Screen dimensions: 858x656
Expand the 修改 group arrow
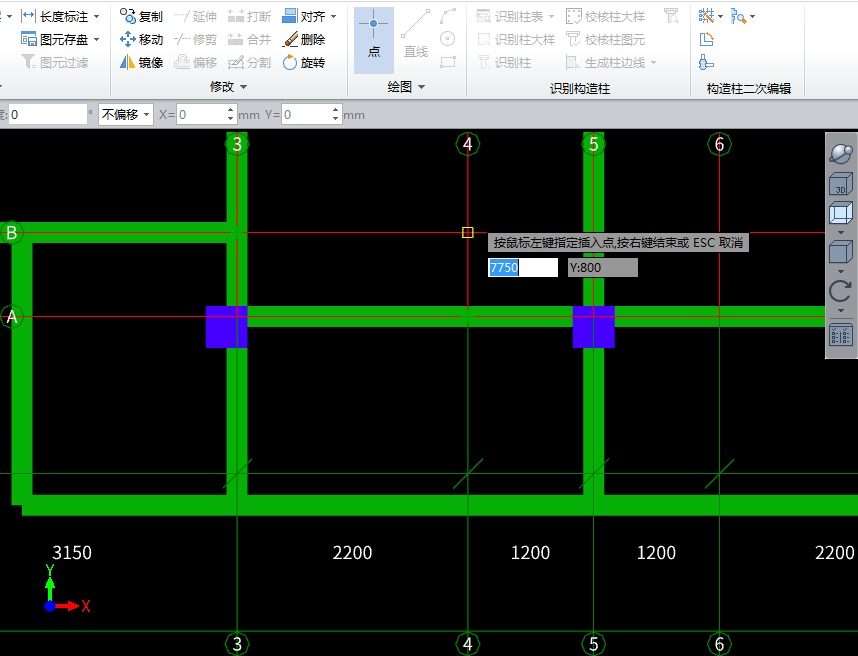point(244,87)
